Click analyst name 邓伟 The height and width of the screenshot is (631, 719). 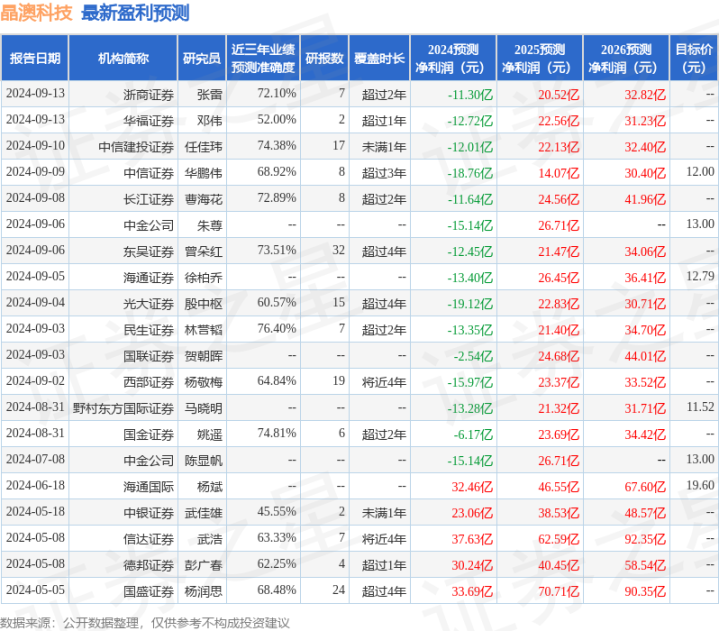(x=210, y=121)
